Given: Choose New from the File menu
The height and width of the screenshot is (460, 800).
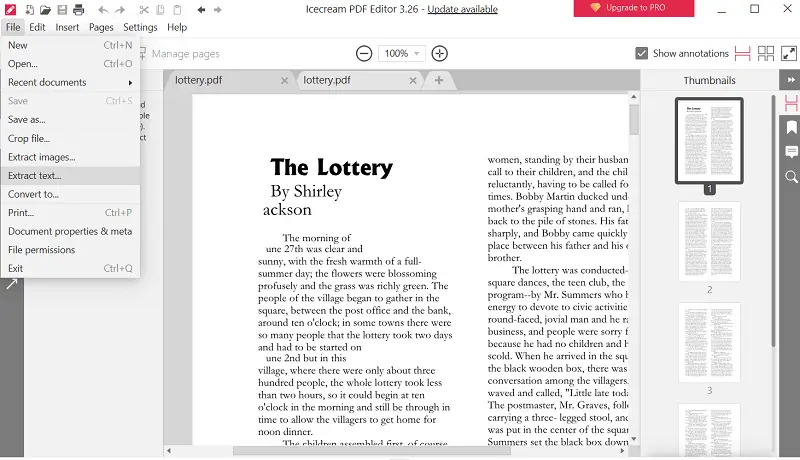Looking at the screenshot, I should (x=70, y=45).
